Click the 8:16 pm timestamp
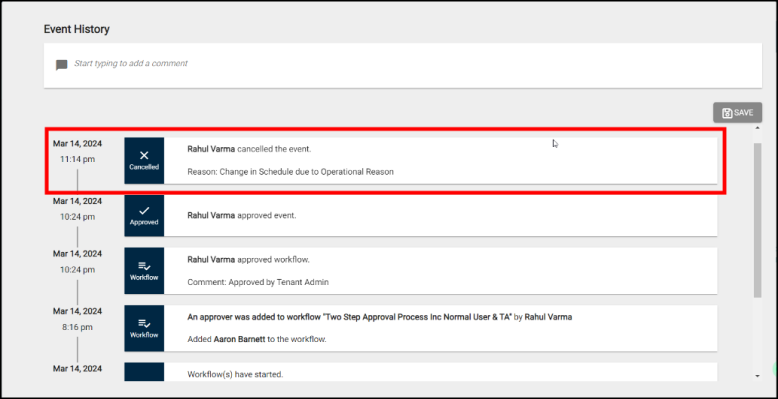Screen dimensions: 778x399 click(77, 327)
